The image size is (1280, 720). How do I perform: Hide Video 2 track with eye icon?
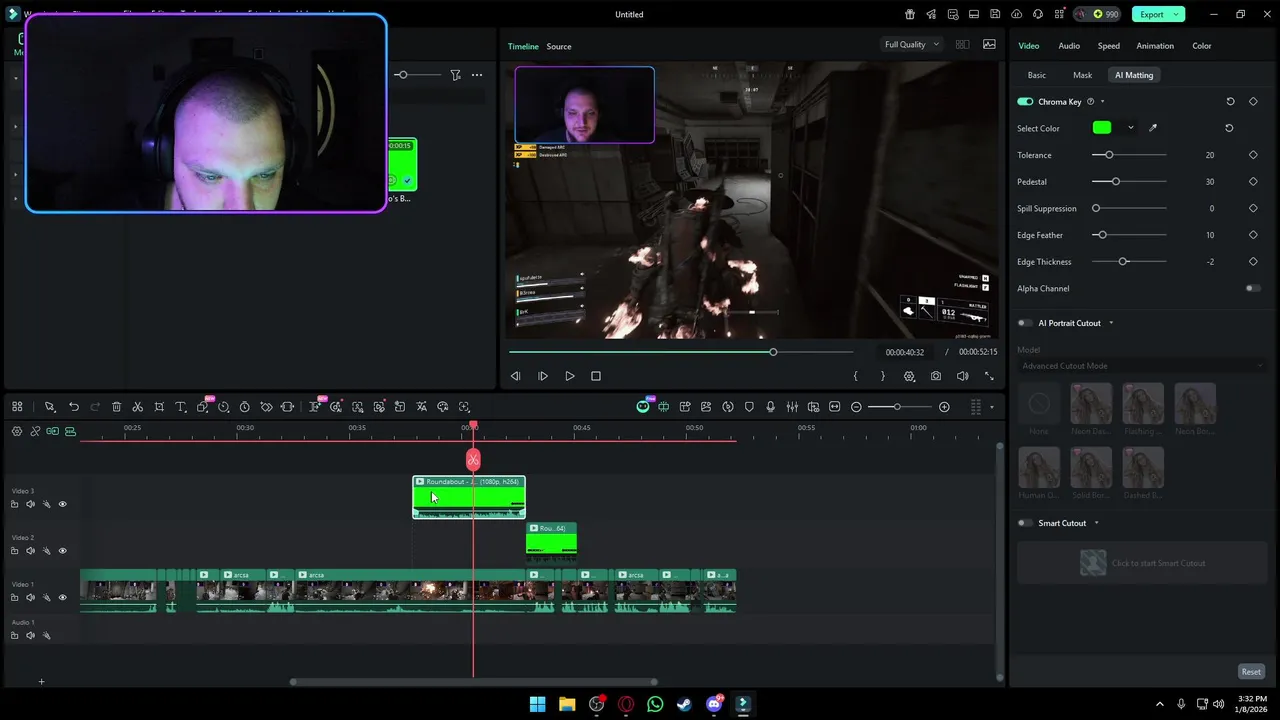[x=62, y=551]
